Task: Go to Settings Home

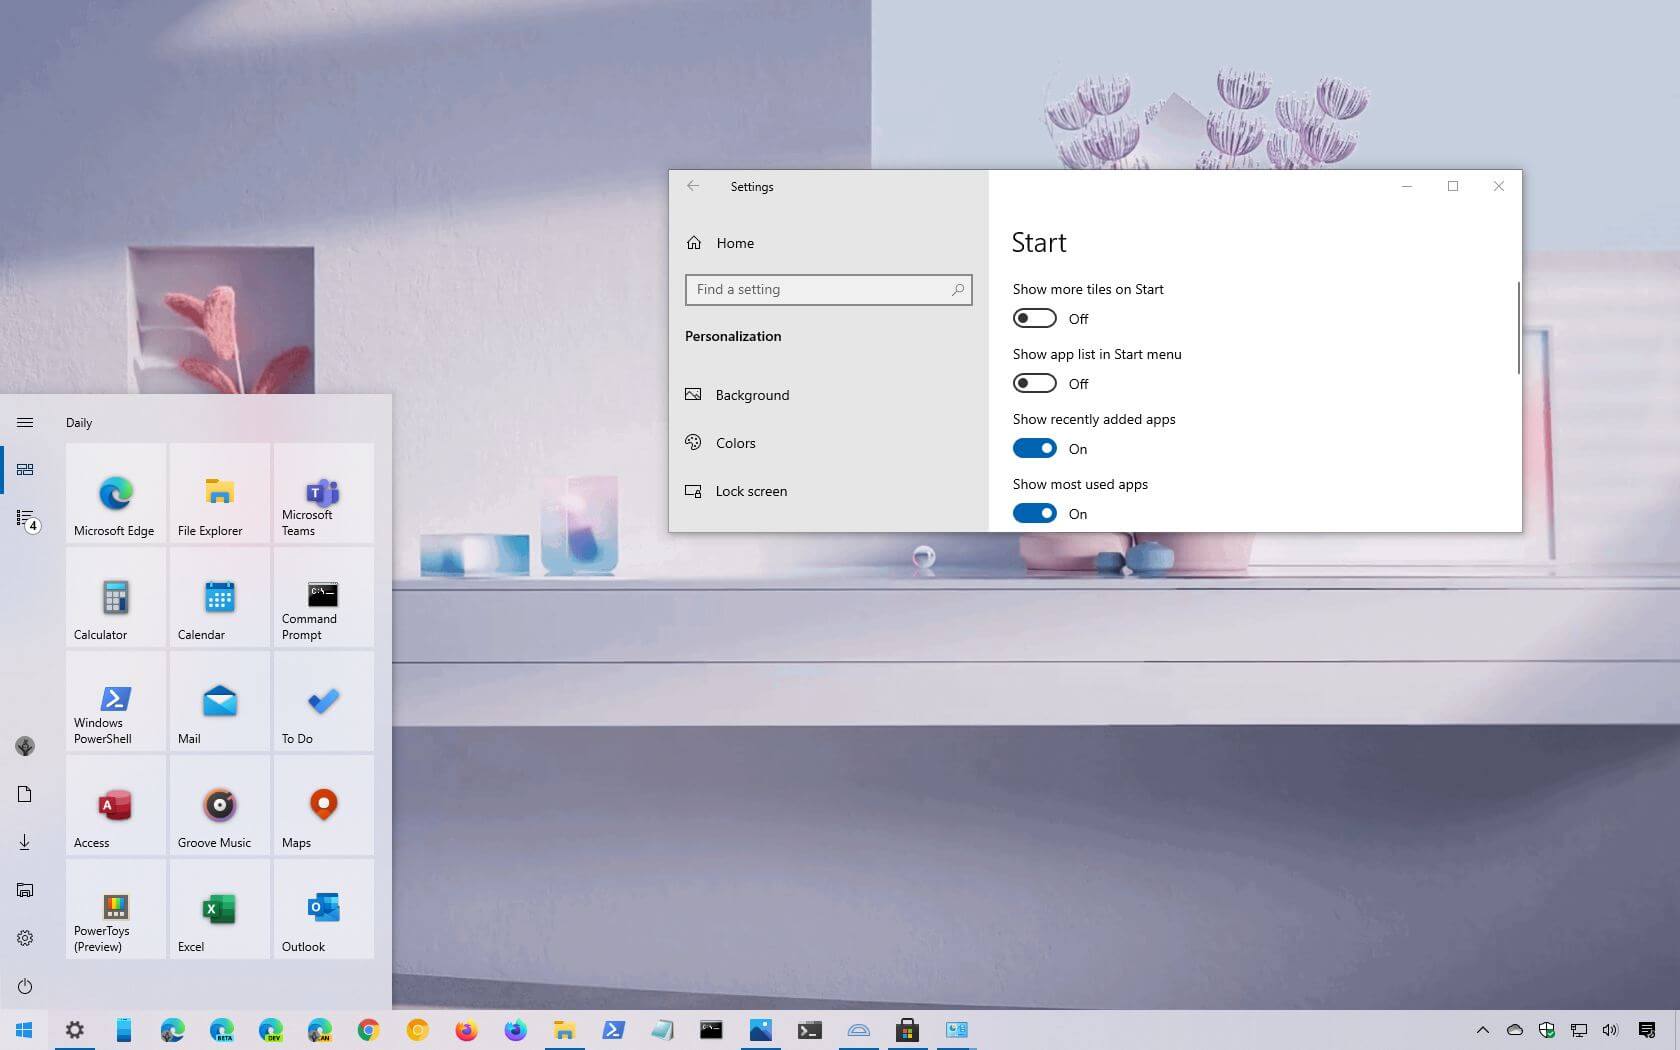Action: click(x=829, y=243)
